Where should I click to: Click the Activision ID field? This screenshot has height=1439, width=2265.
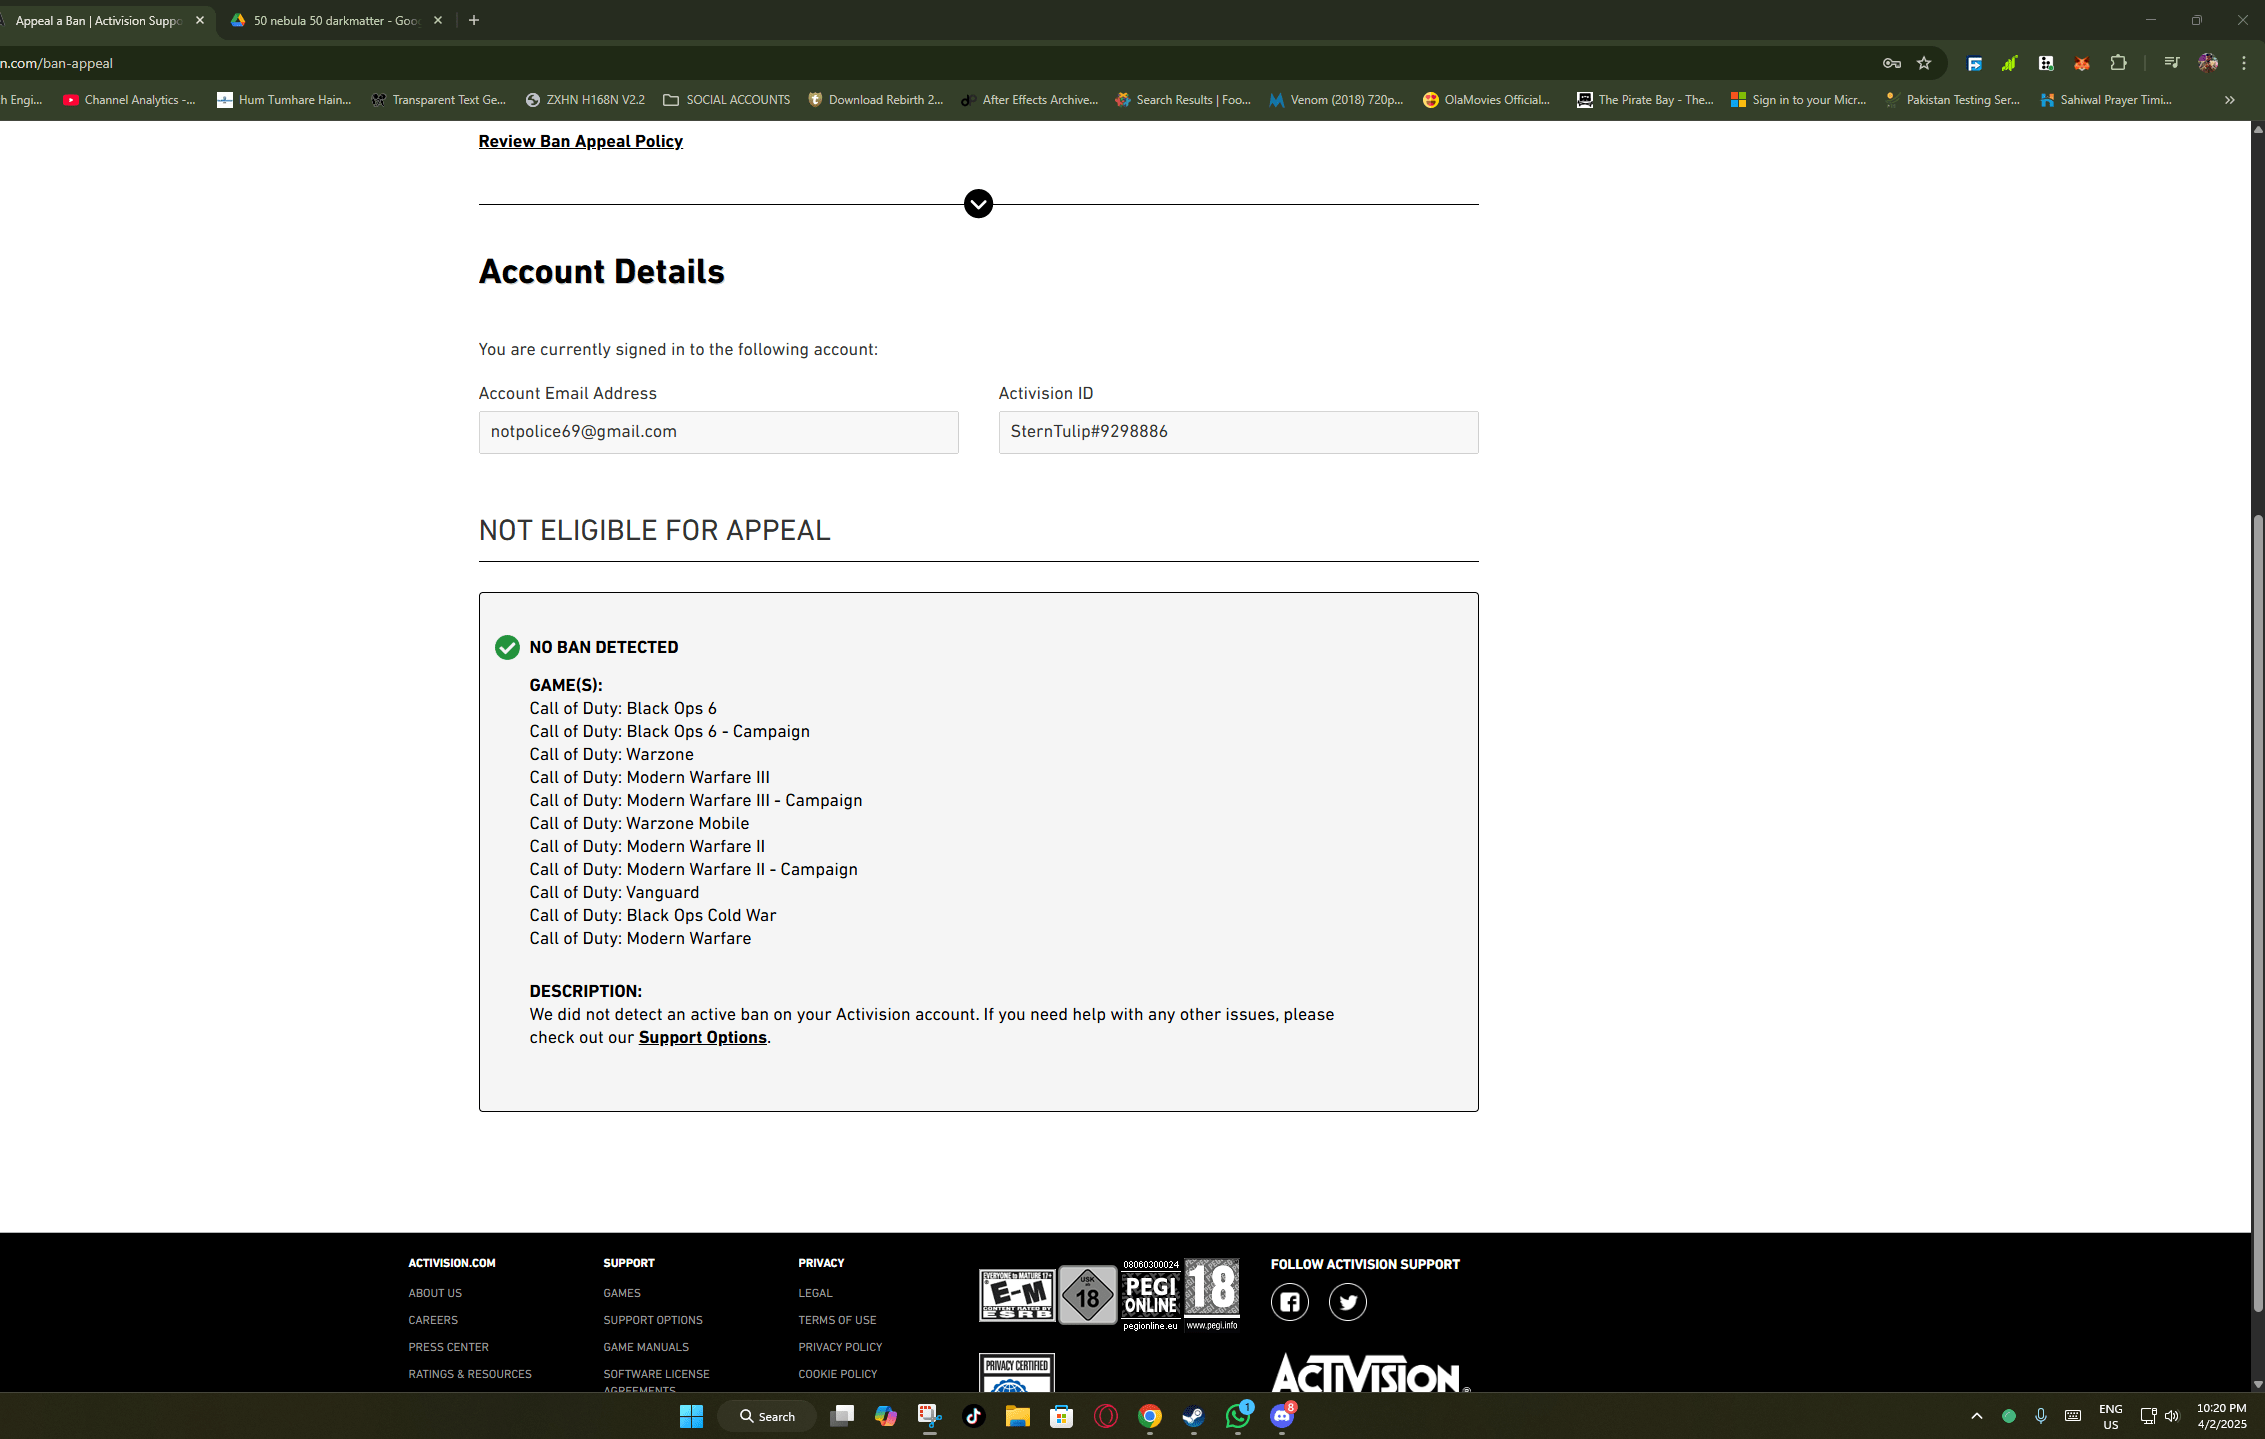1237,432
